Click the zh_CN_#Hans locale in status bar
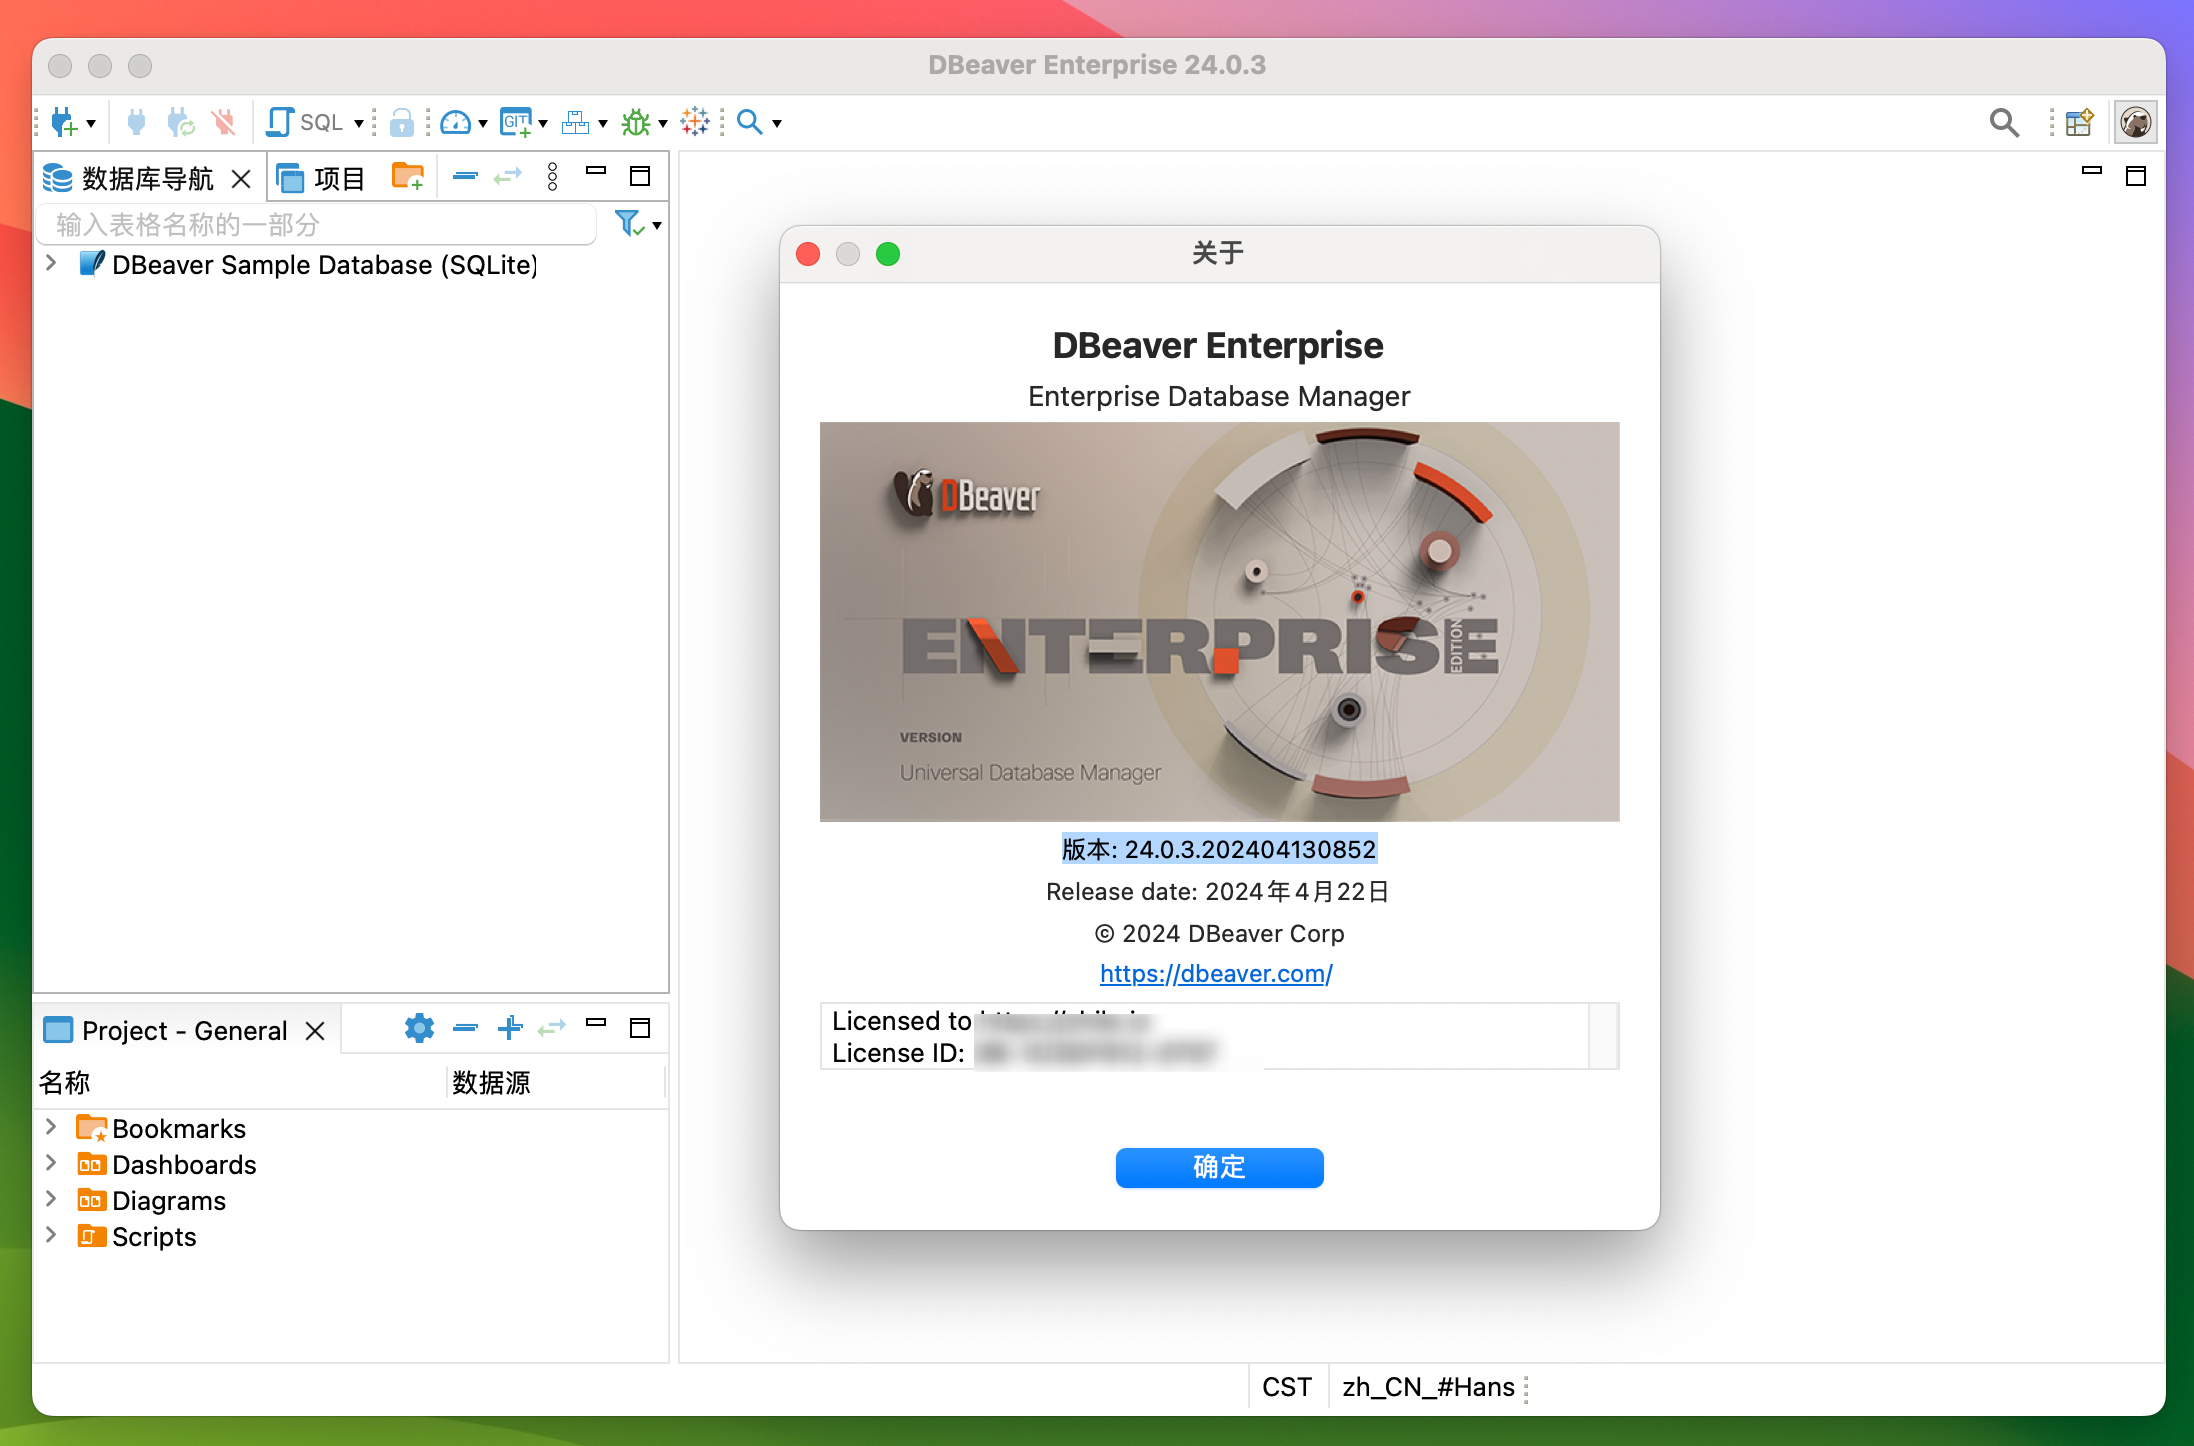The image size is (2194, 1446). 1428,1387
